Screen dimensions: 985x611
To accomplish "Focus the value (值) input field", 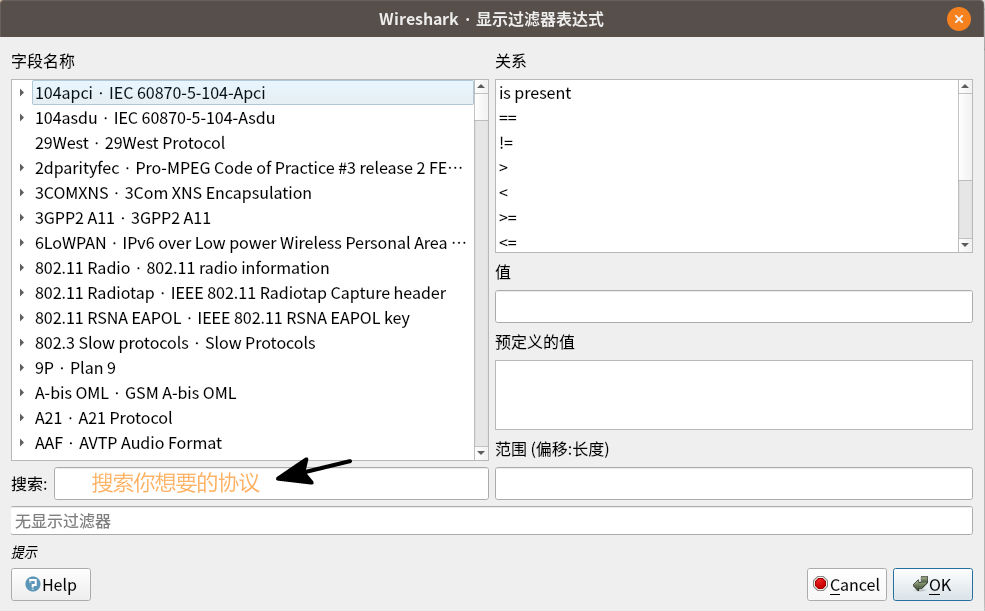I will pos(734,306).
